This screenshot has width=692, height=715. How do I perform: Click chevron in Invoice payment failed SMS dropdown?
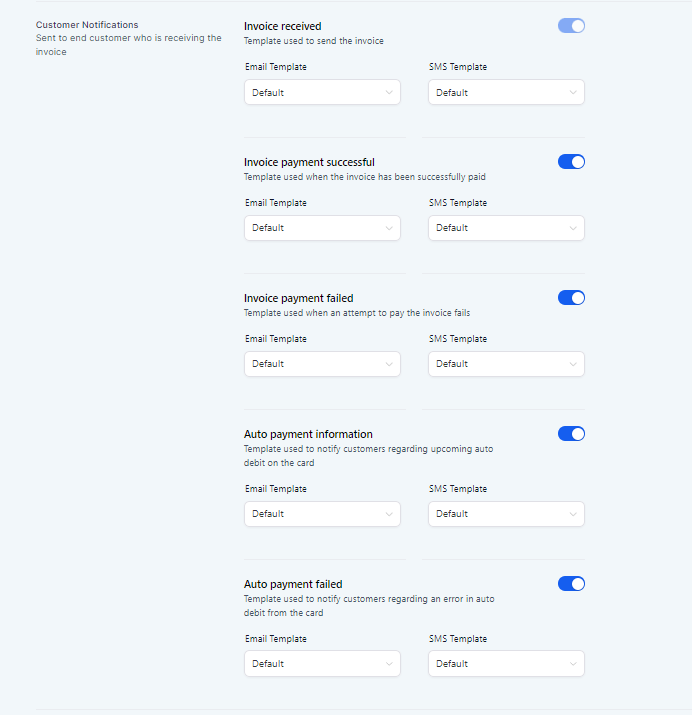click(x=573, y=364)
